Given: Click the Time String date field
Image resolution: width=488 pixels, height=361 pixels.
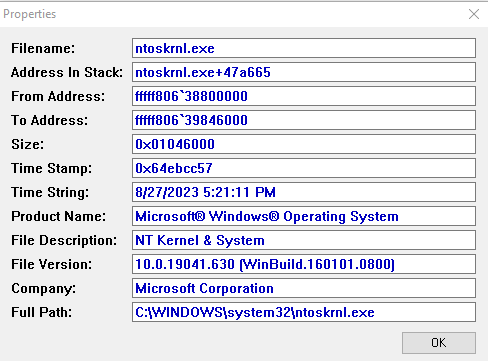Looking at the screenshot, I should pos(304,192).
